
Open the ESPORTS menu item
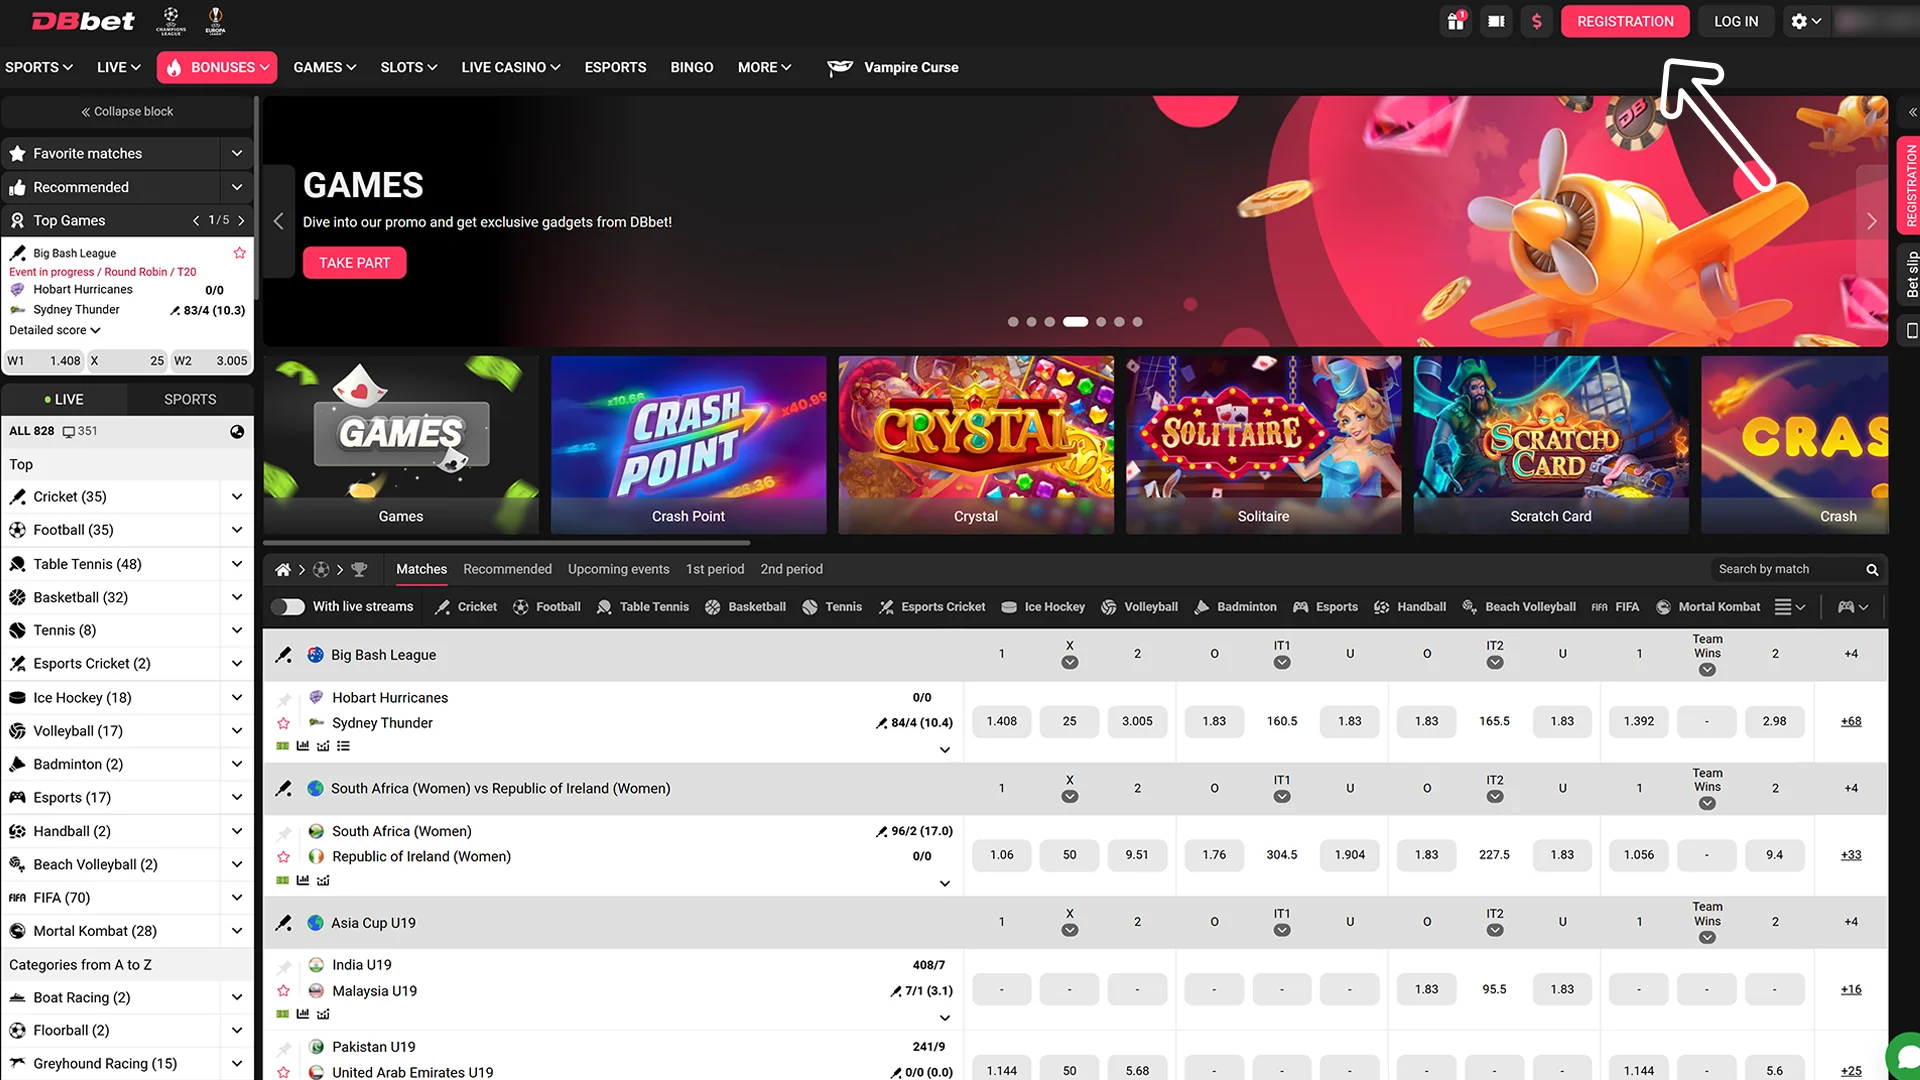[615, 67]
